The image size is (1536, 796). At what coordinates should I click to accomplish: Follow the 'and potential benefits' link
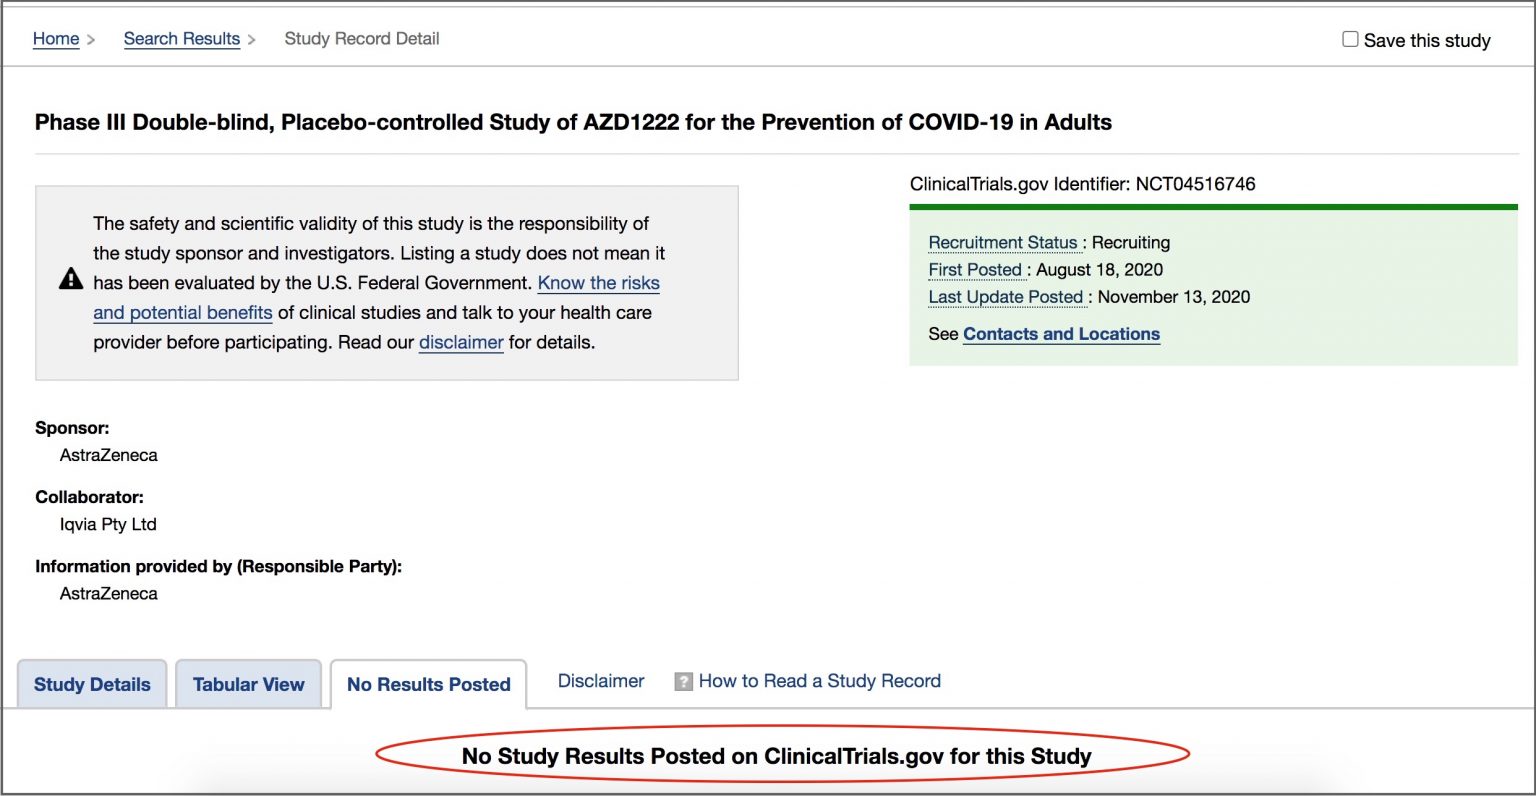click(183, 313)
